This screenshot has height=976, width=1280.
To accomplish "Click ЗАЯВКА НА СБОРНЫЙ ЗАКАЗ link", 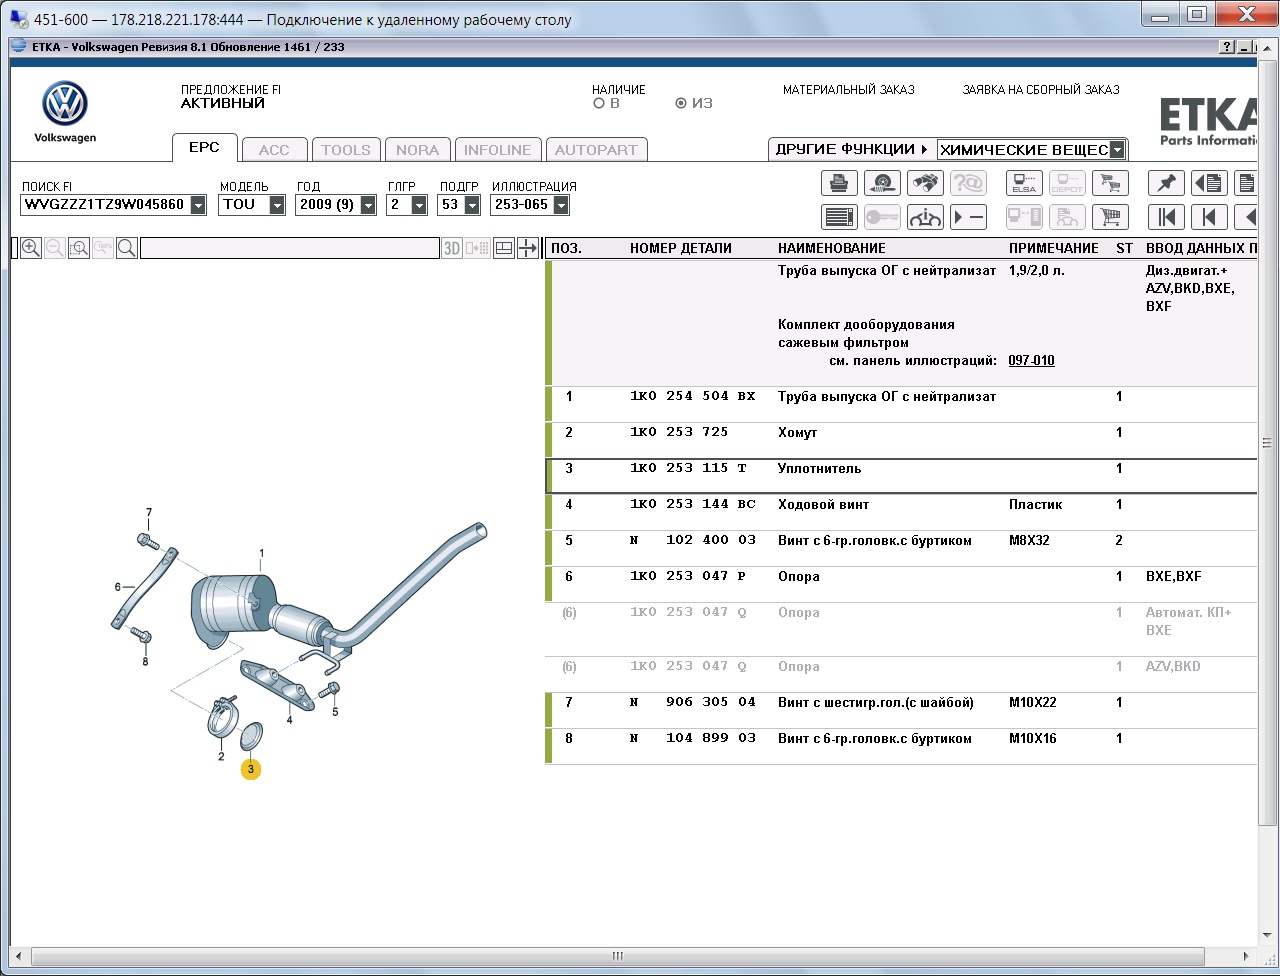I will coord(1041,90).
